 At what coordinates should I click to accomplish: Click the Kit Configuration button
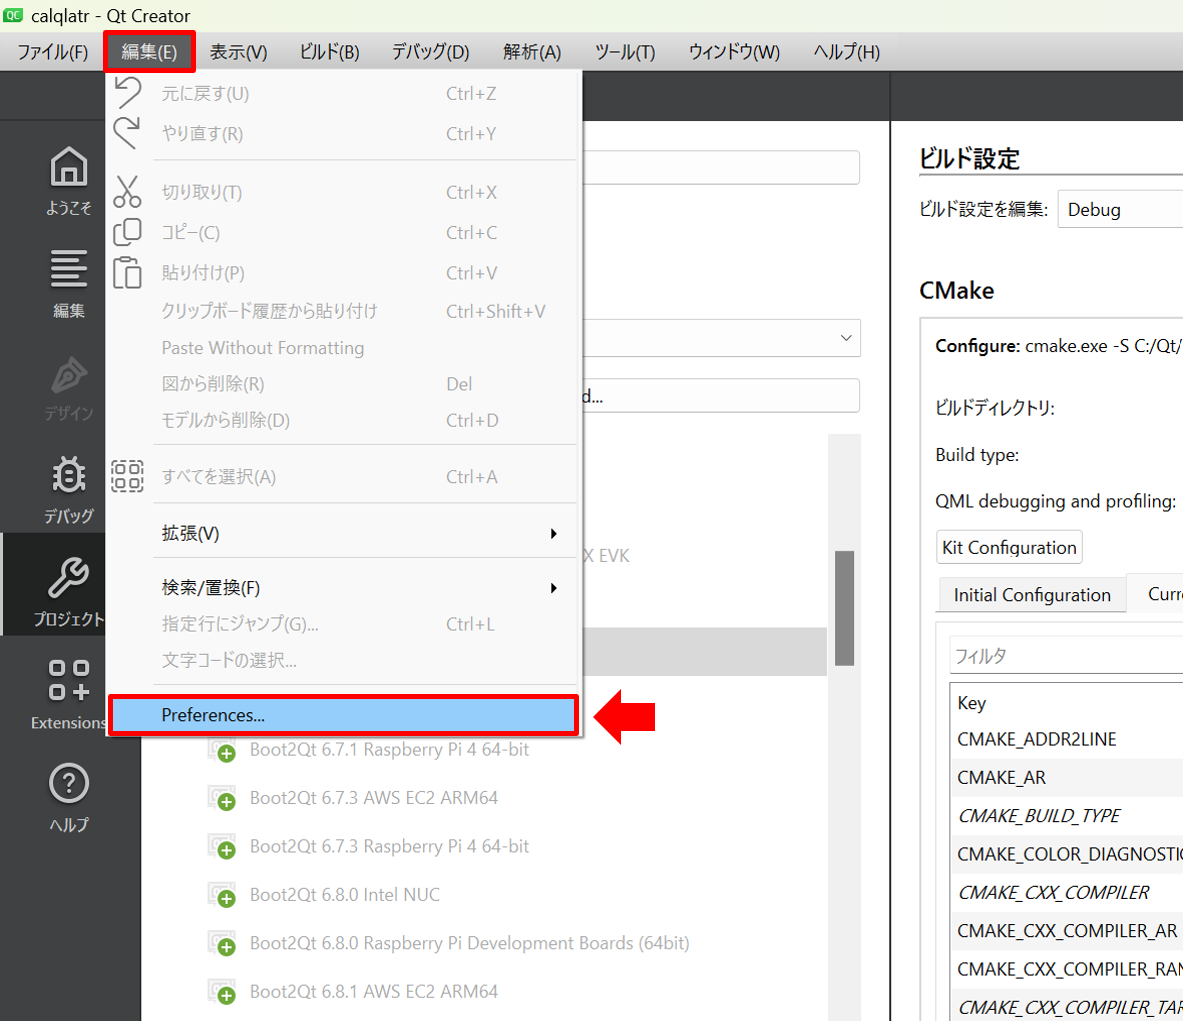pos(1009,548)
